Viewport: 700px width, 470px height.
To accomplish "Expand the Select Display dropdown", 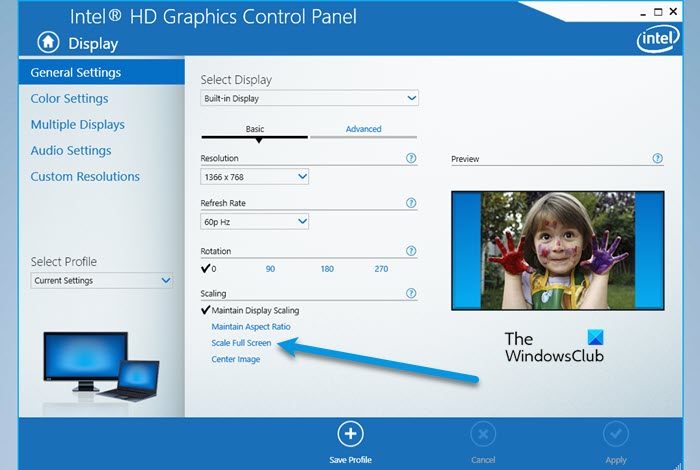I will (309, 98).
